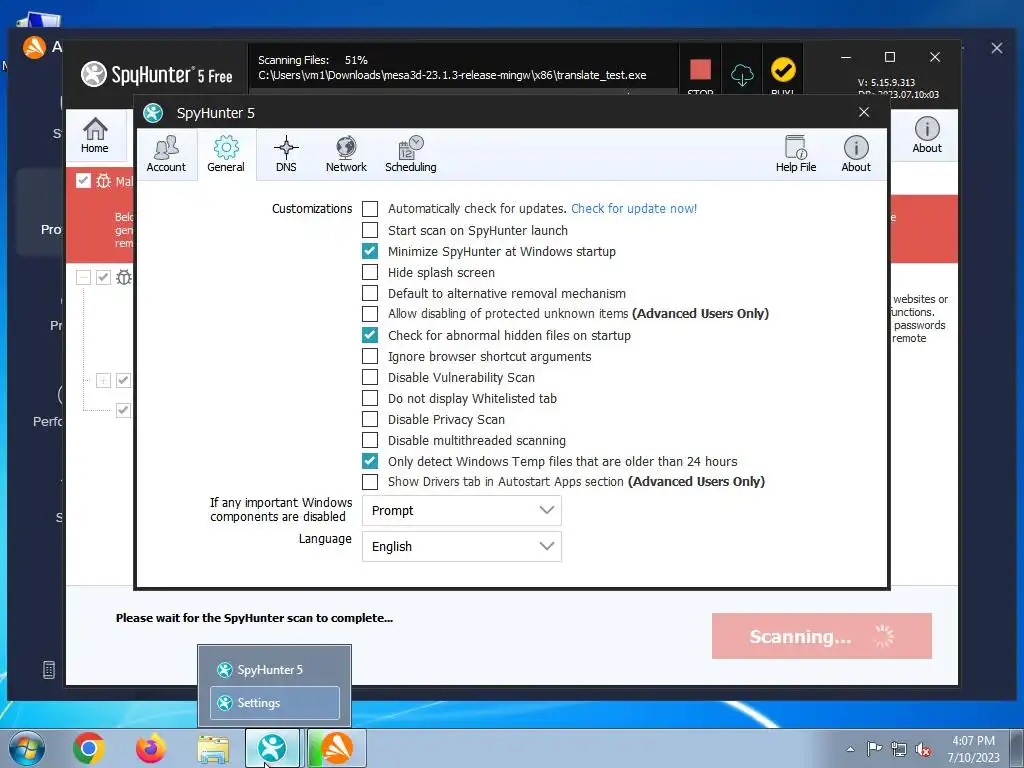The width and height of the screenshot is (1024, 768).
Task: Enable Automatically check for updates
Action: pos(370,209)
